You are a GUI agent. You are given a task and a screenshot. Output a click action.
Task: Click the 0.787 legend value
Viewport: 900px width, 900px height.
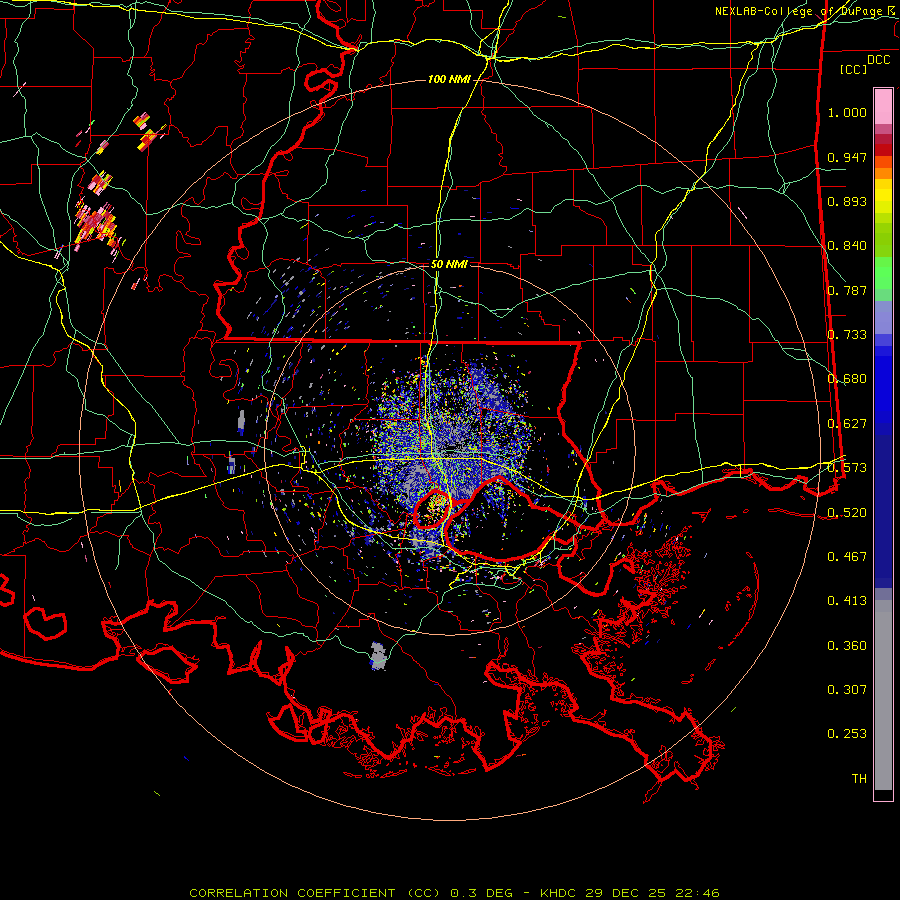pos(847,290)
